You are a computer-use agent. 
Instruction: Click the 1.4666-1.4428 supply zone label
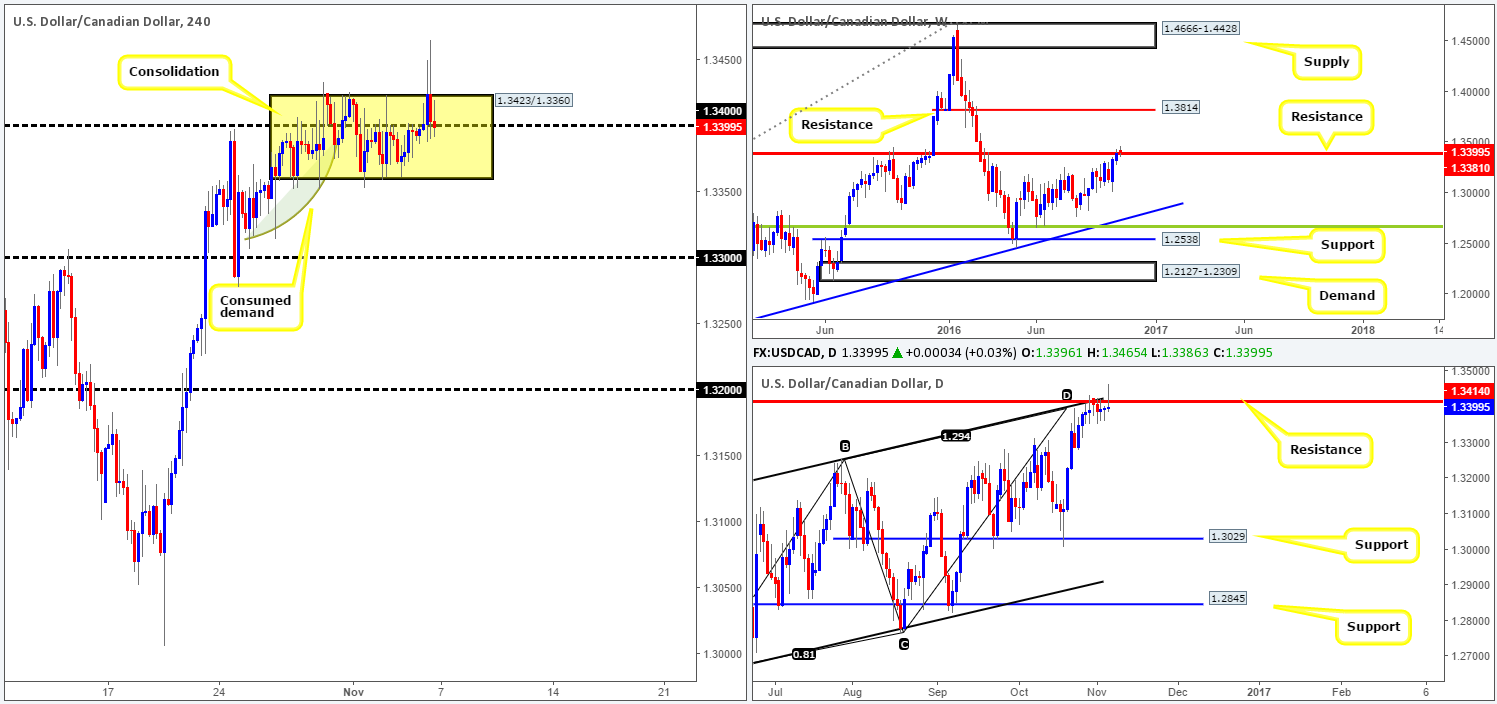pyautogui.click(x=1200, y=28)
